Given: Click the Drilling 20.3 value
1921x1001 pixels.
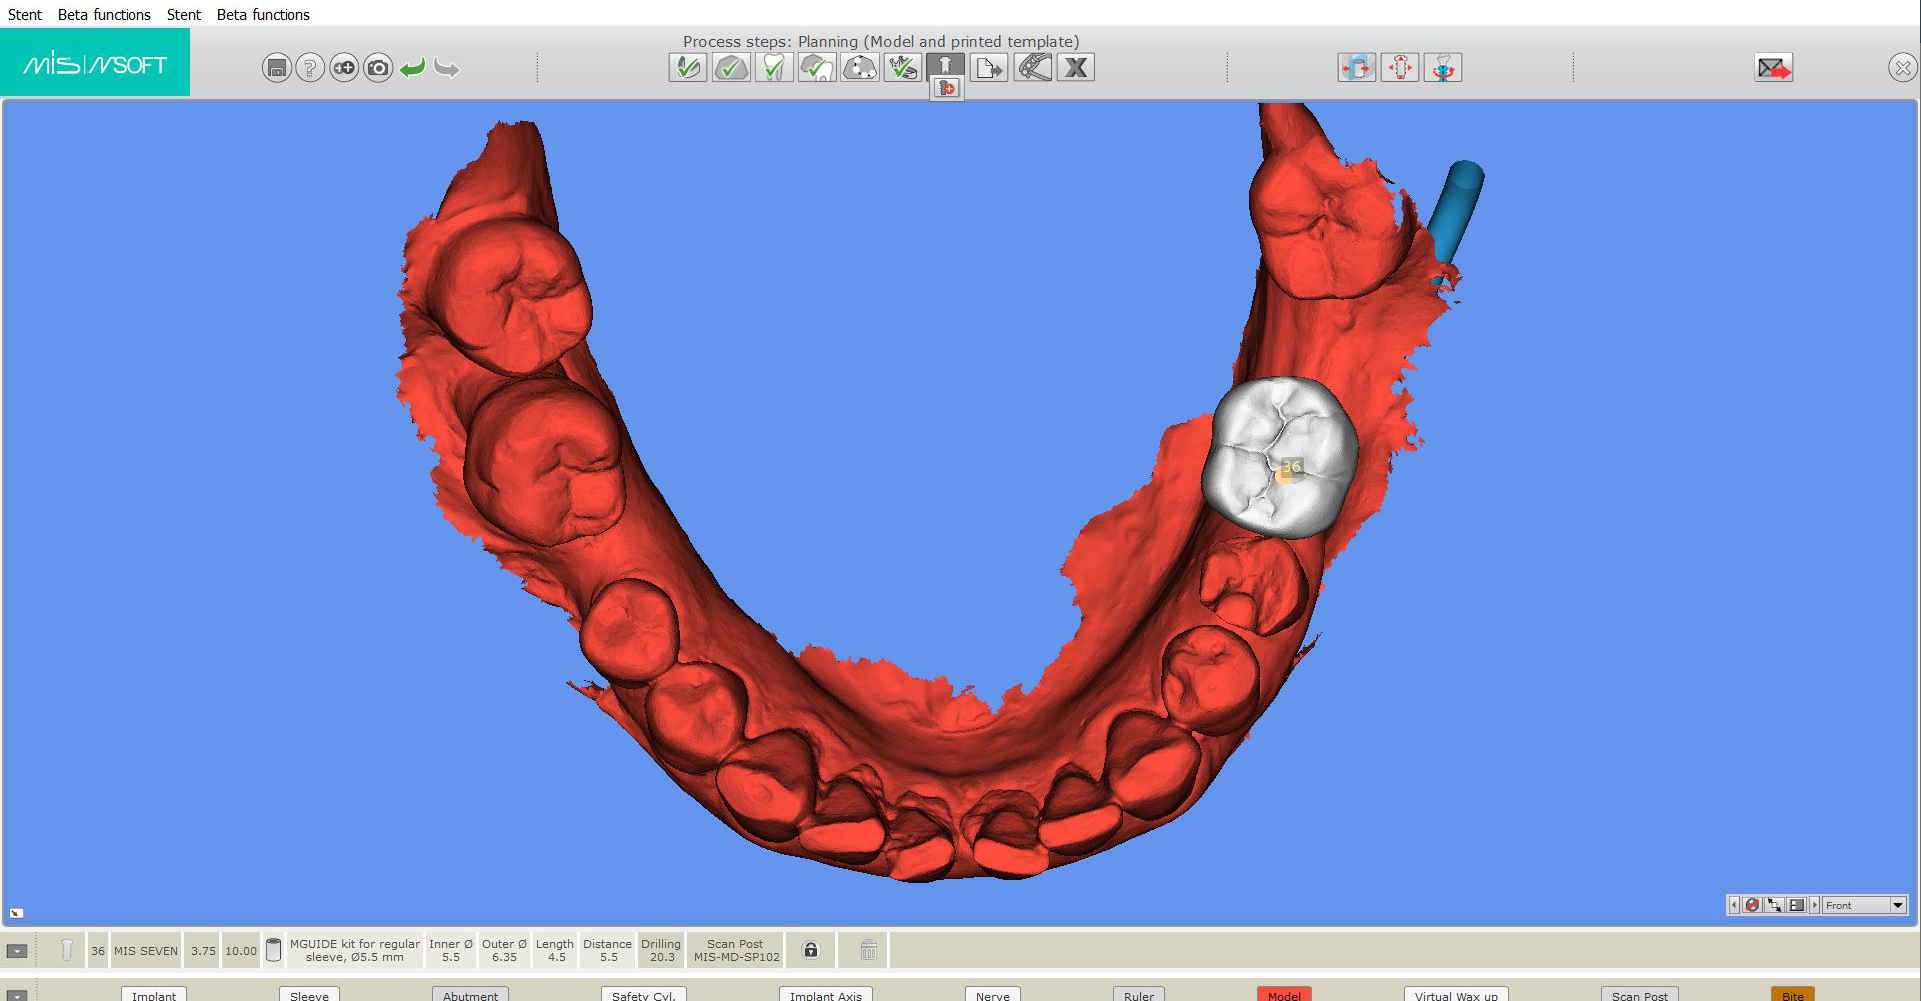Looking at the screenshot, I should [661, 951].
